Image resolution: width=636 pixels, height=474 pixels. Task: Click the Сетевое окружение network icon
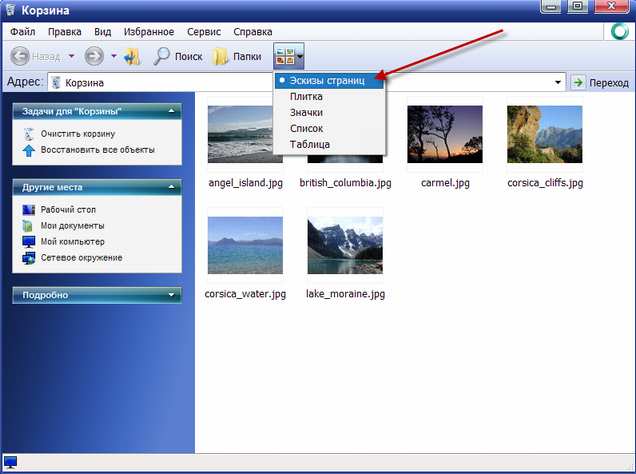[x=28, y=258]
